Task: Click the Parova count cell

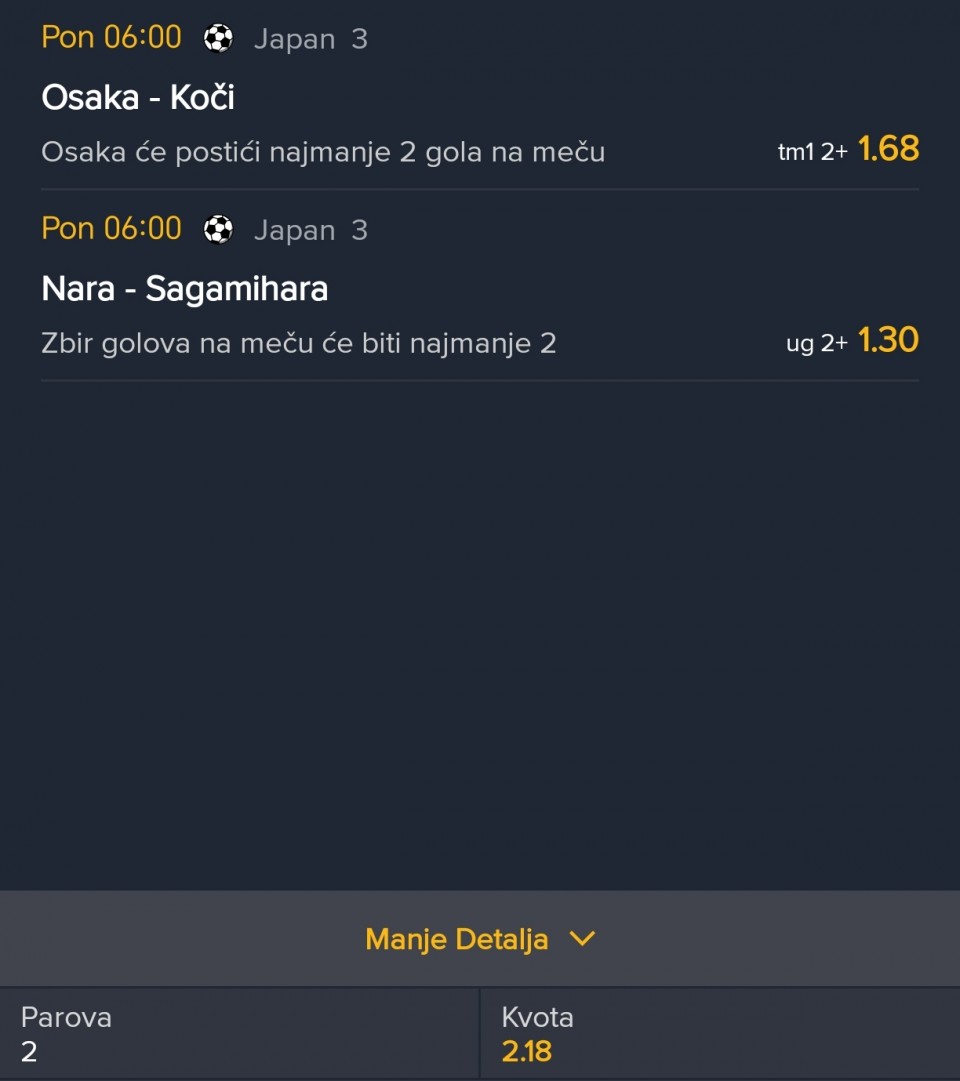Action: coord(29,1051)
